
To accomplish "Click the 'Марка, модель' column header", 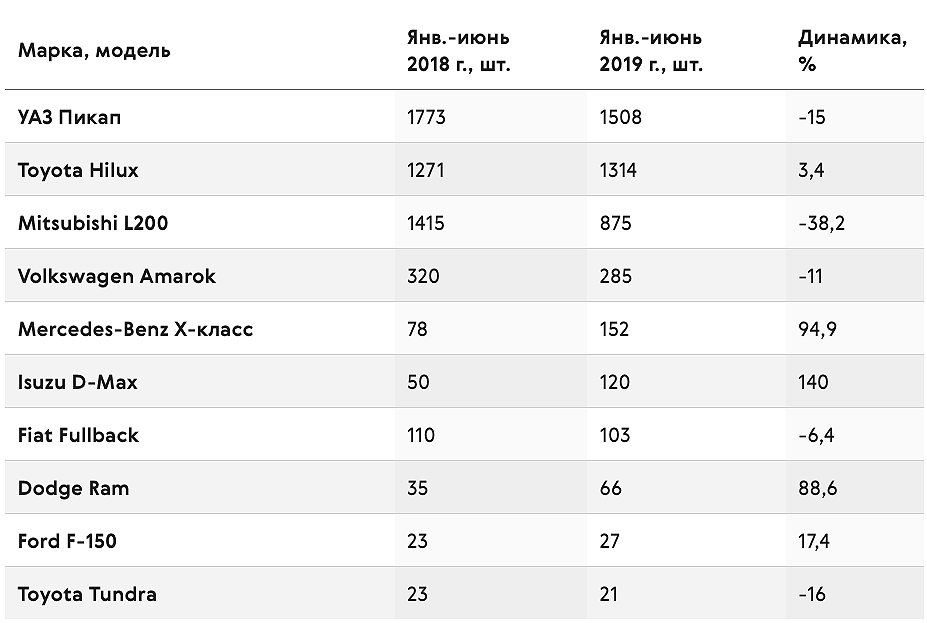I will coord(94,51).
